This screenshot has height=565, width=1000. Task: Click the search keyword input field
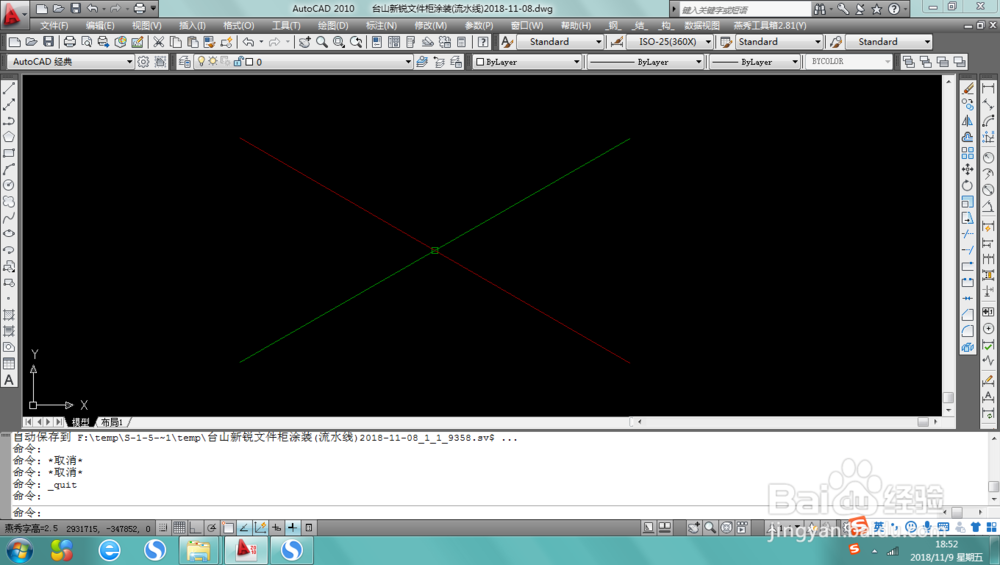point(745,9)
